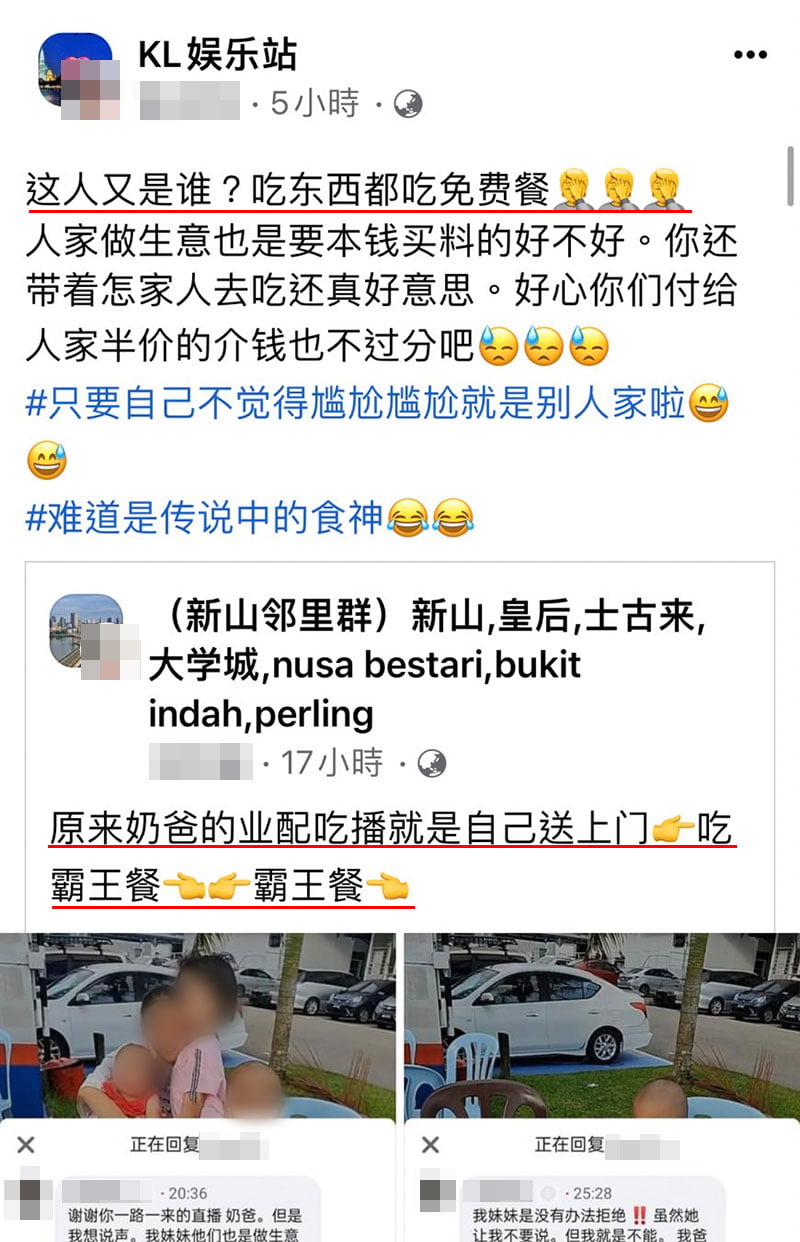The width and height of the screenshot is (800, 1242).
Task: Click the 5小時 post timestamp
Action: (315, 103)
